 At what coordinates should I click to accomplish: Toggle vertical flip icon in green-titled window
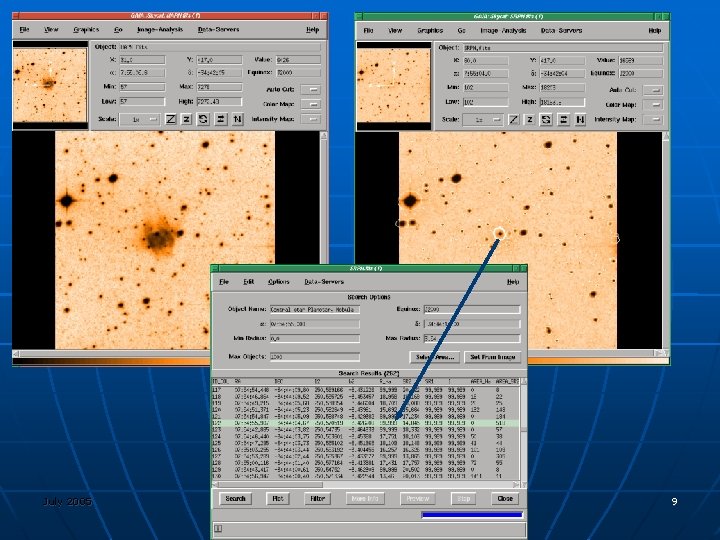pos(580,120)
